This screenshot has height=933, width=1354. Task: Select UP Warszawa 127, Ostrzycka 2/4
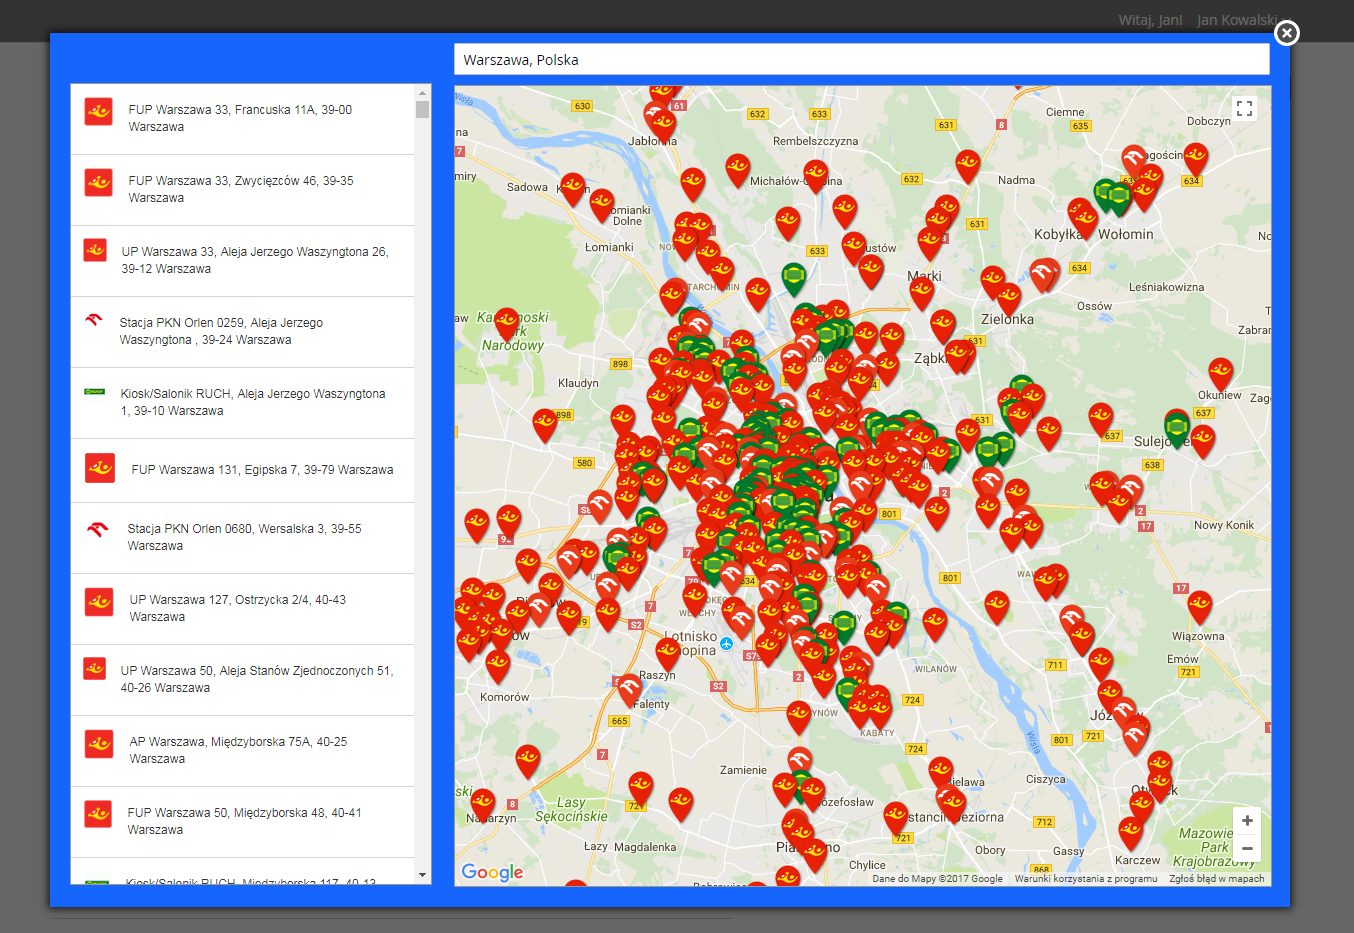click(x=243, y=609)
